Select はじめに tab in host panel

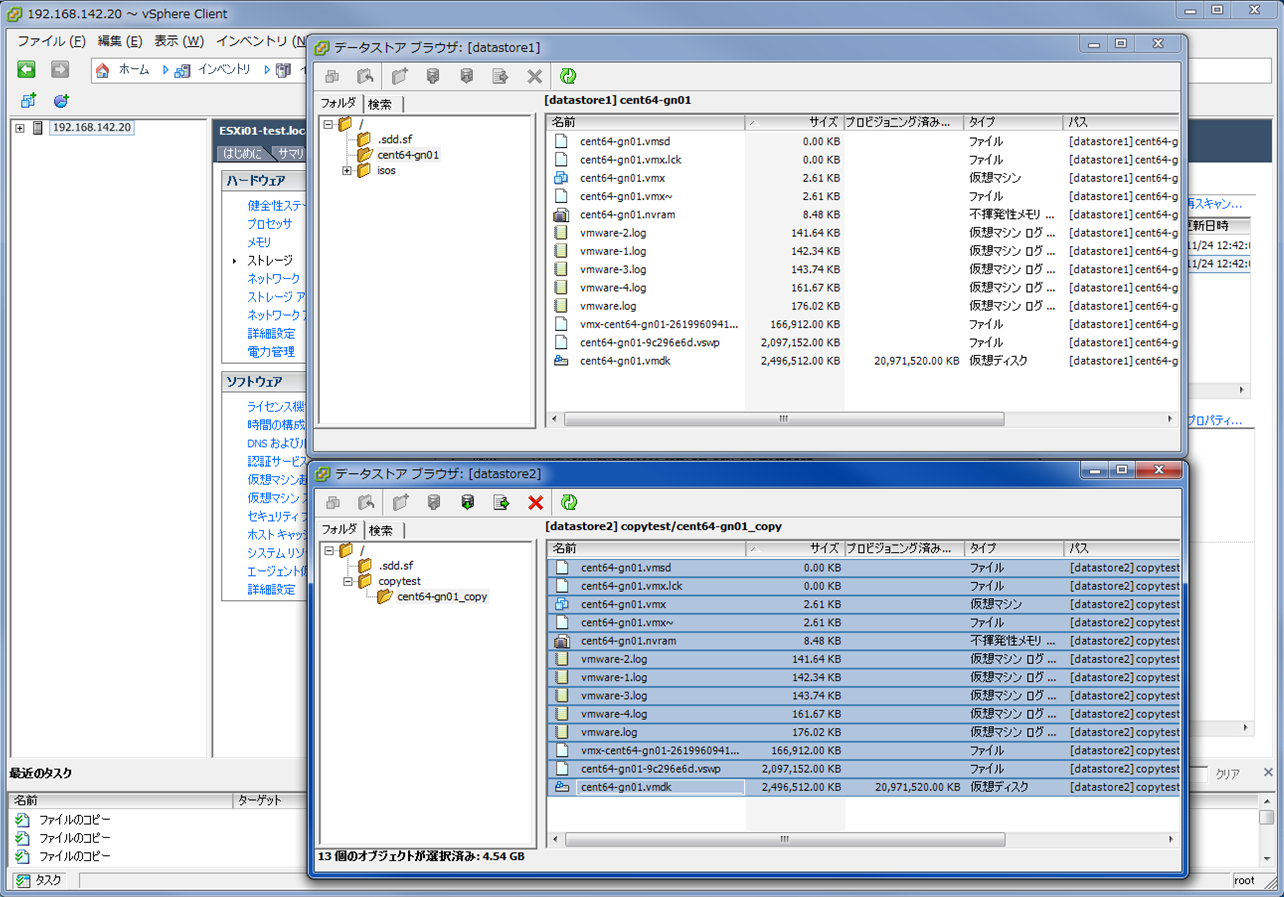[x=243, y=154]
